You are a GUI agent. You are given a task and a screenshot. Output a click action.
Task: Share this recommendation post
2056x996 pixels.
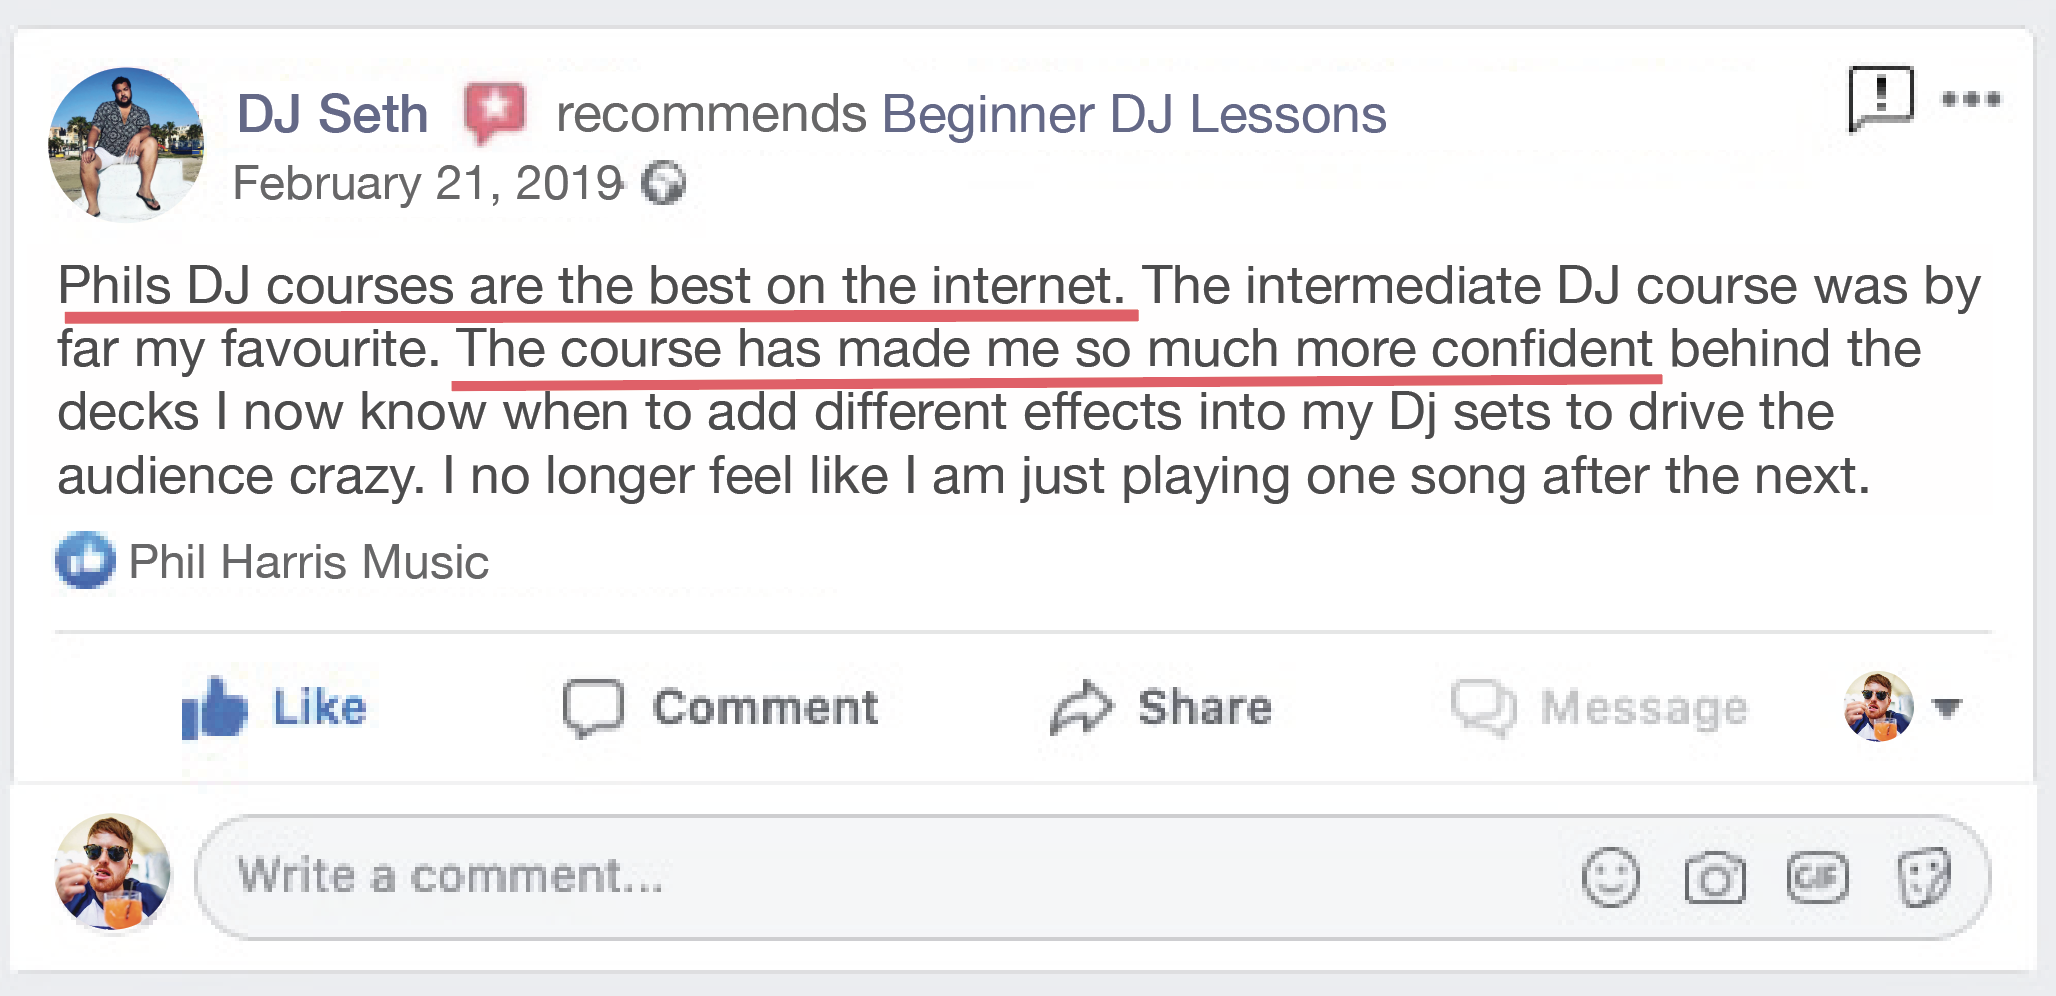[x=1161, y=707]
